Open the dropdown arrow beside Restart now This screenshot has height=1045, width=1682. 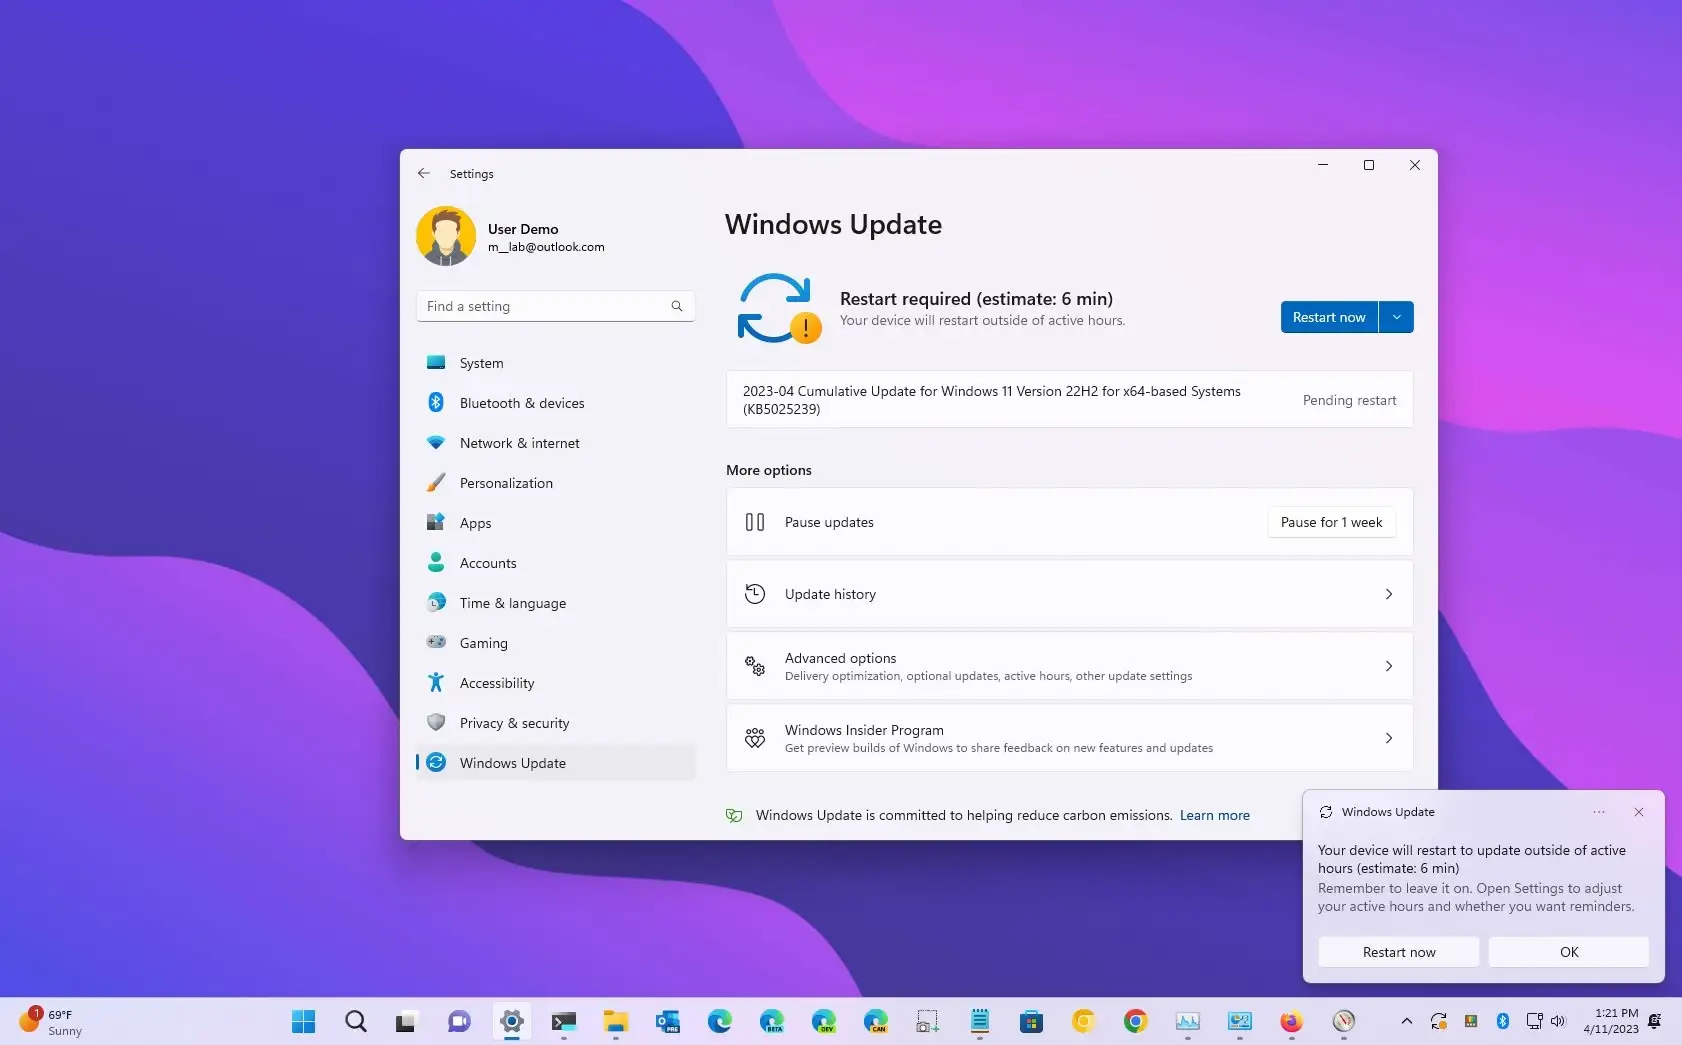[x=1397, y=317]
